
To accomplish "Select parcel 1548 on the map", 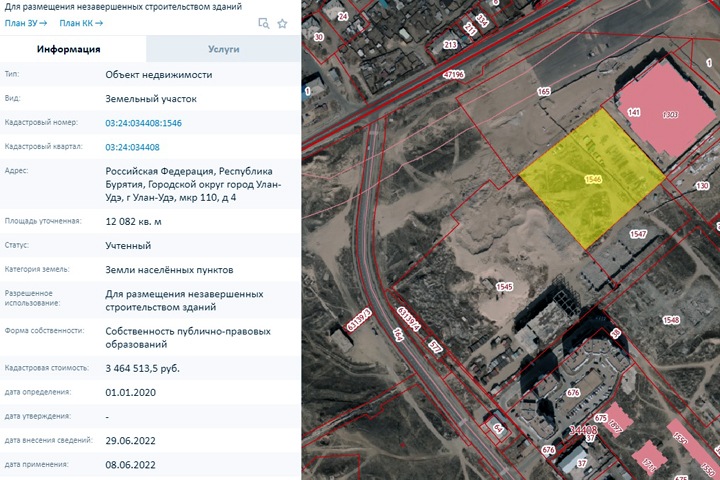I will pos(669,320).
